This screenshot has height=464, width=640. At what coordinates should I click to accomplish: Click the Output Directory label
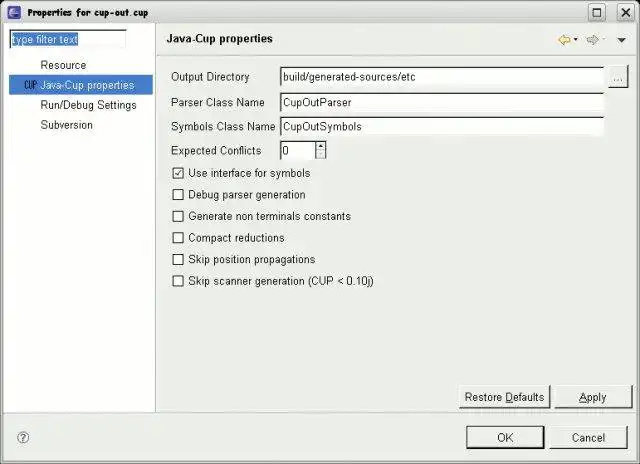tap(210, 77)
